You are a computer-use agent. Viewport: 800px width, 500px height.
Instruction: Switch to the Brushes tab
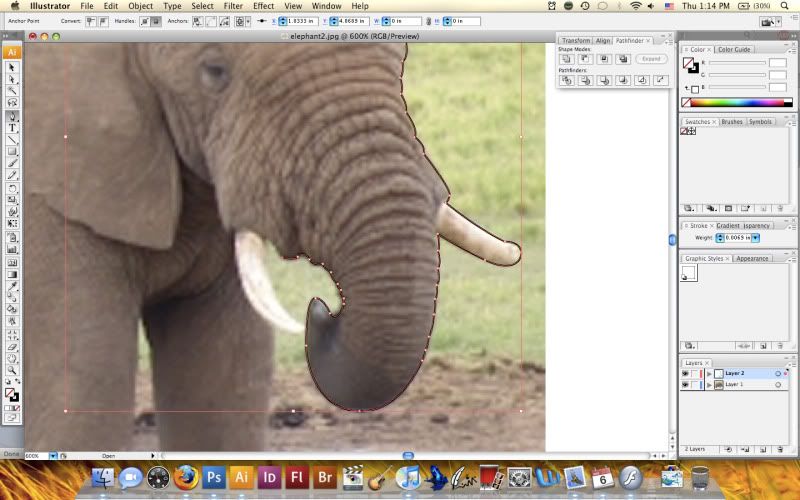(x=732, y=121)
